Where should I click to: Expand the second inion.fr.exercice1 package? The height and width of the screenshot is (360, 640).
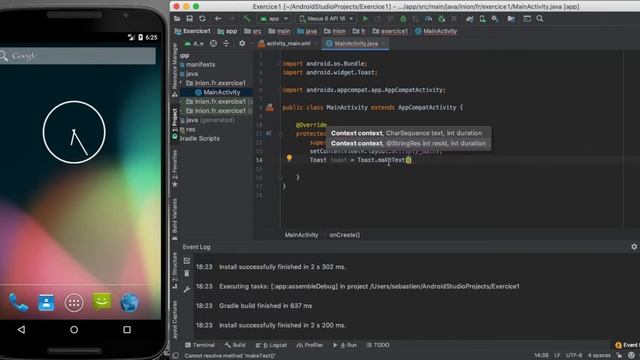(x=181, y=101)
